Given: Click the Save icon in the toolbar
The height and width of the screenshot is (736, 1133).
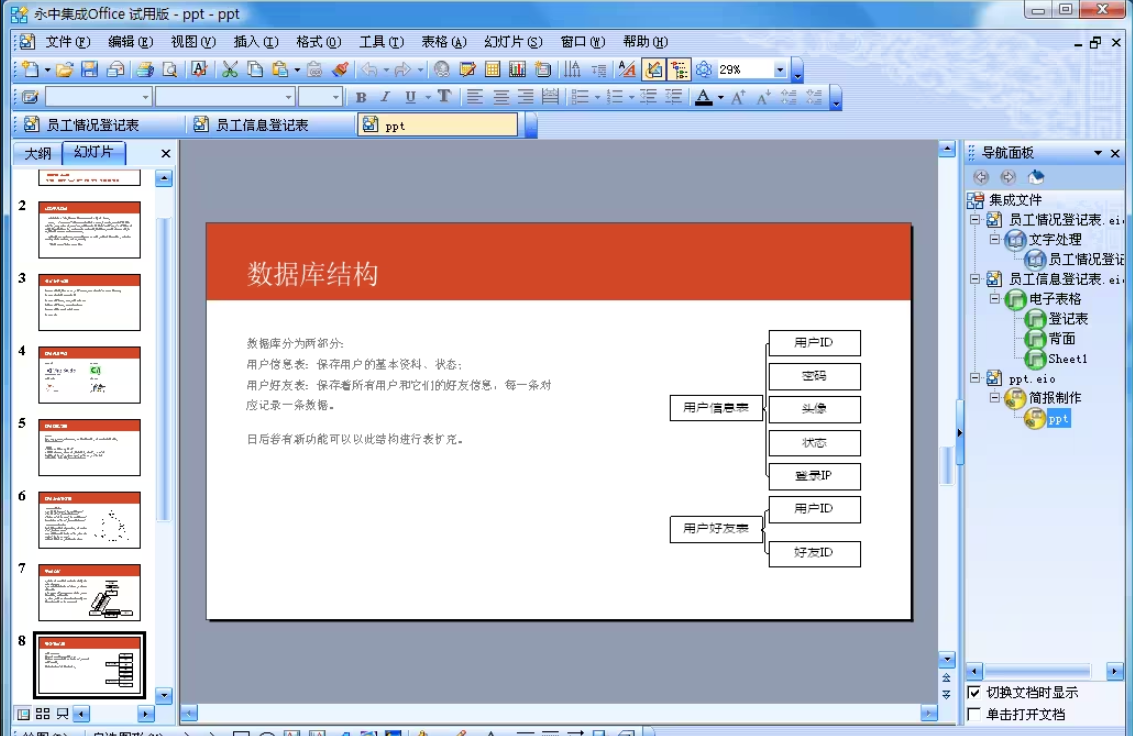Looking at the screenshot, I should coord(90,70).
